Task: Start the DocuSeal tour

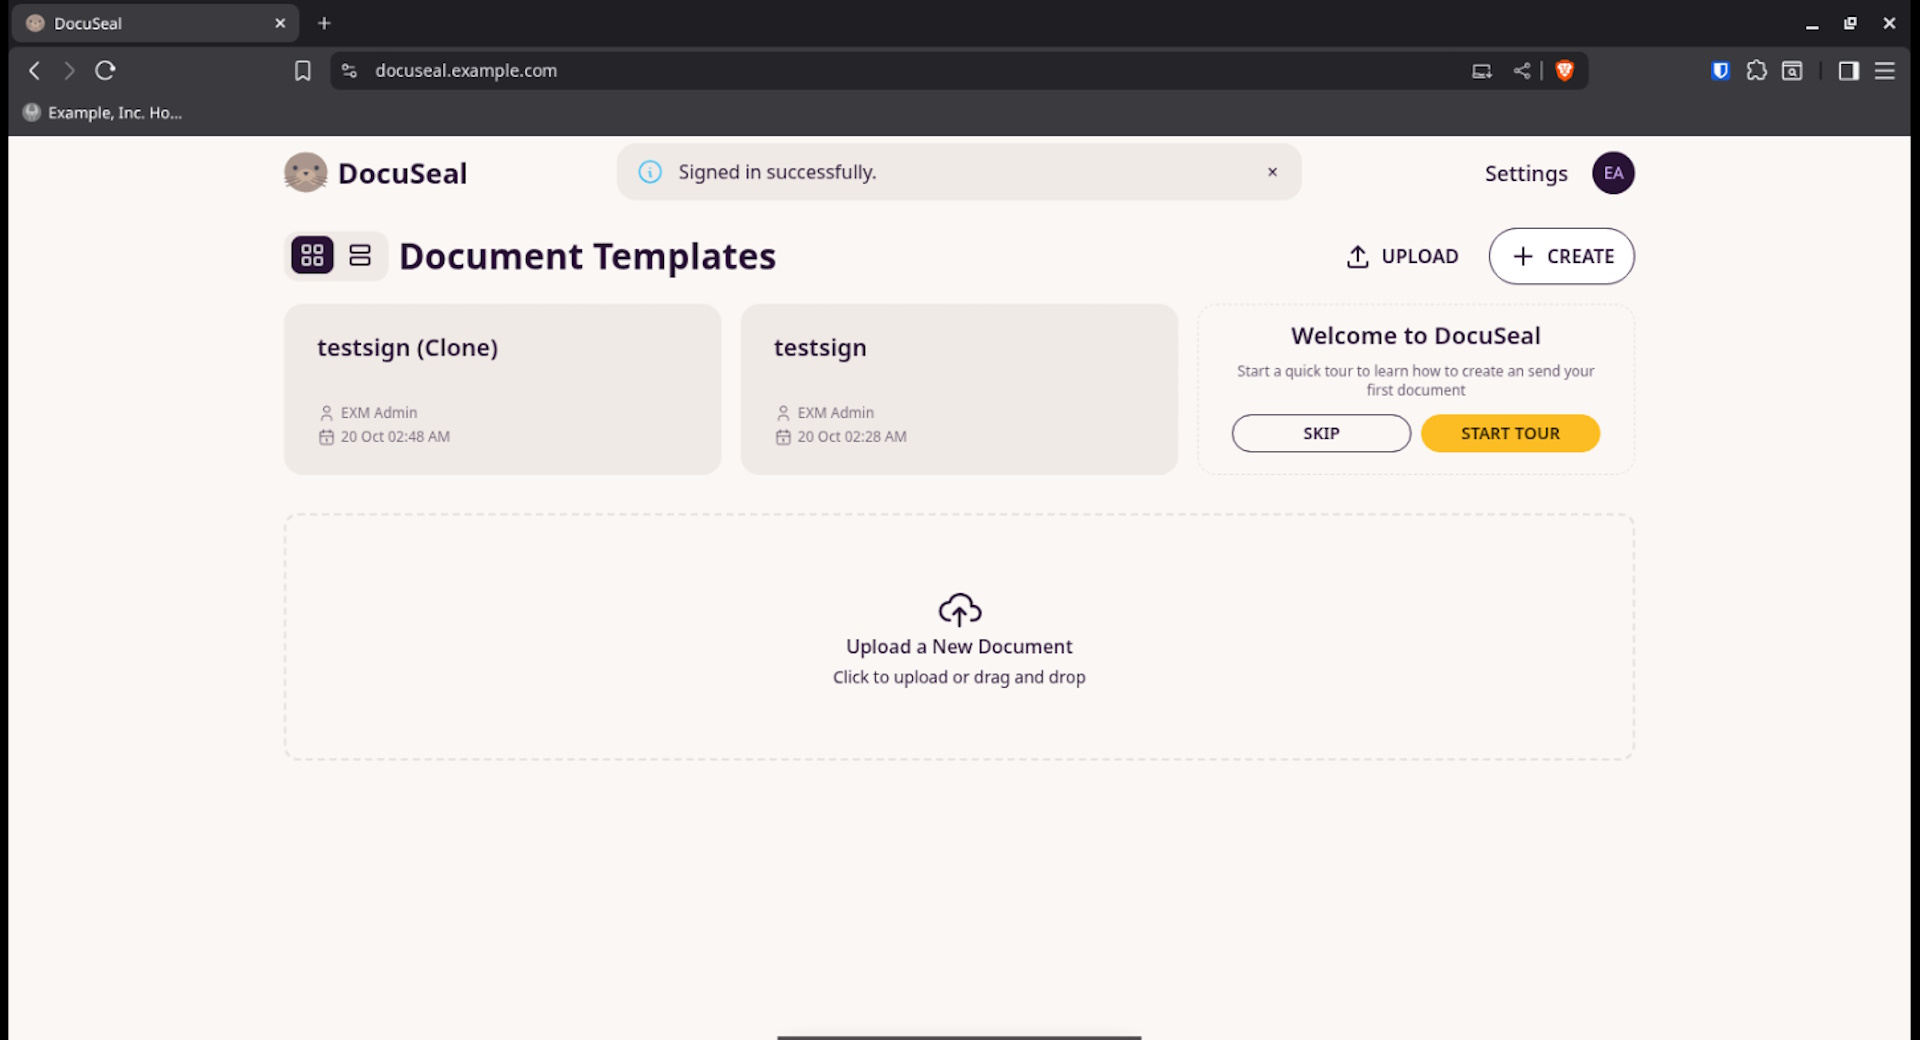Action: pyautogui.click(x=1509, y=434)
